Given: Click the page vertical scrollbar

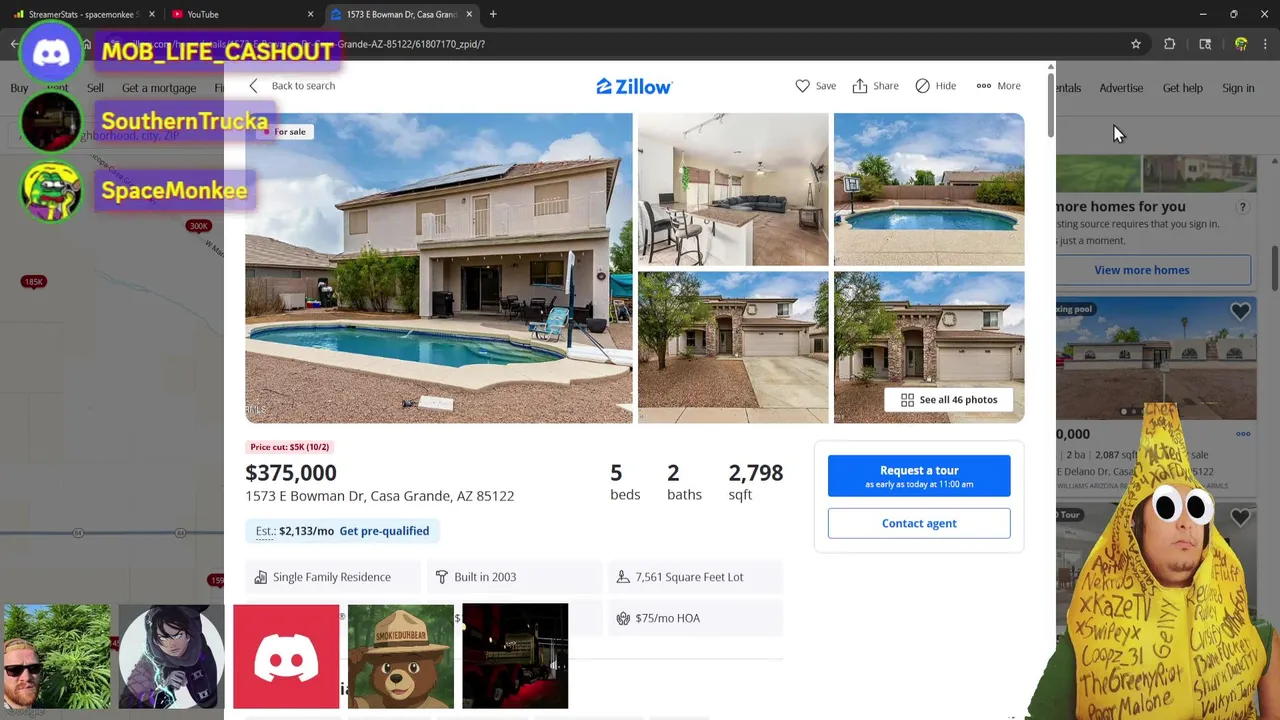Looking at the screenshot, I should click(x=1050, y=100).
